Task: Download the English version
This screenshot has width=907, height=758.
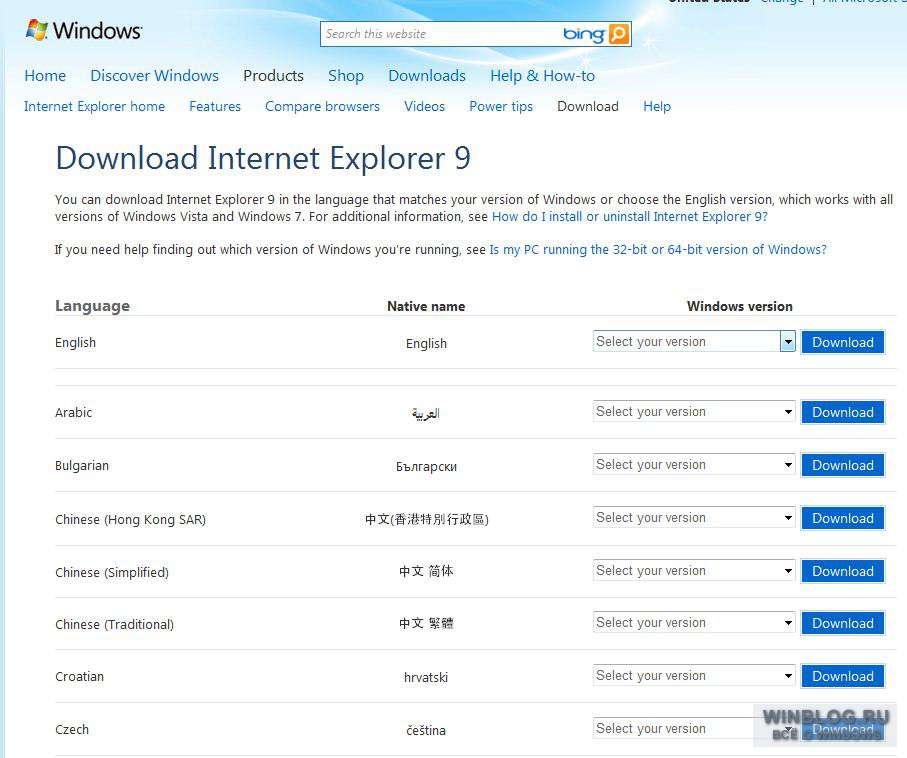Action: point(843,343)
